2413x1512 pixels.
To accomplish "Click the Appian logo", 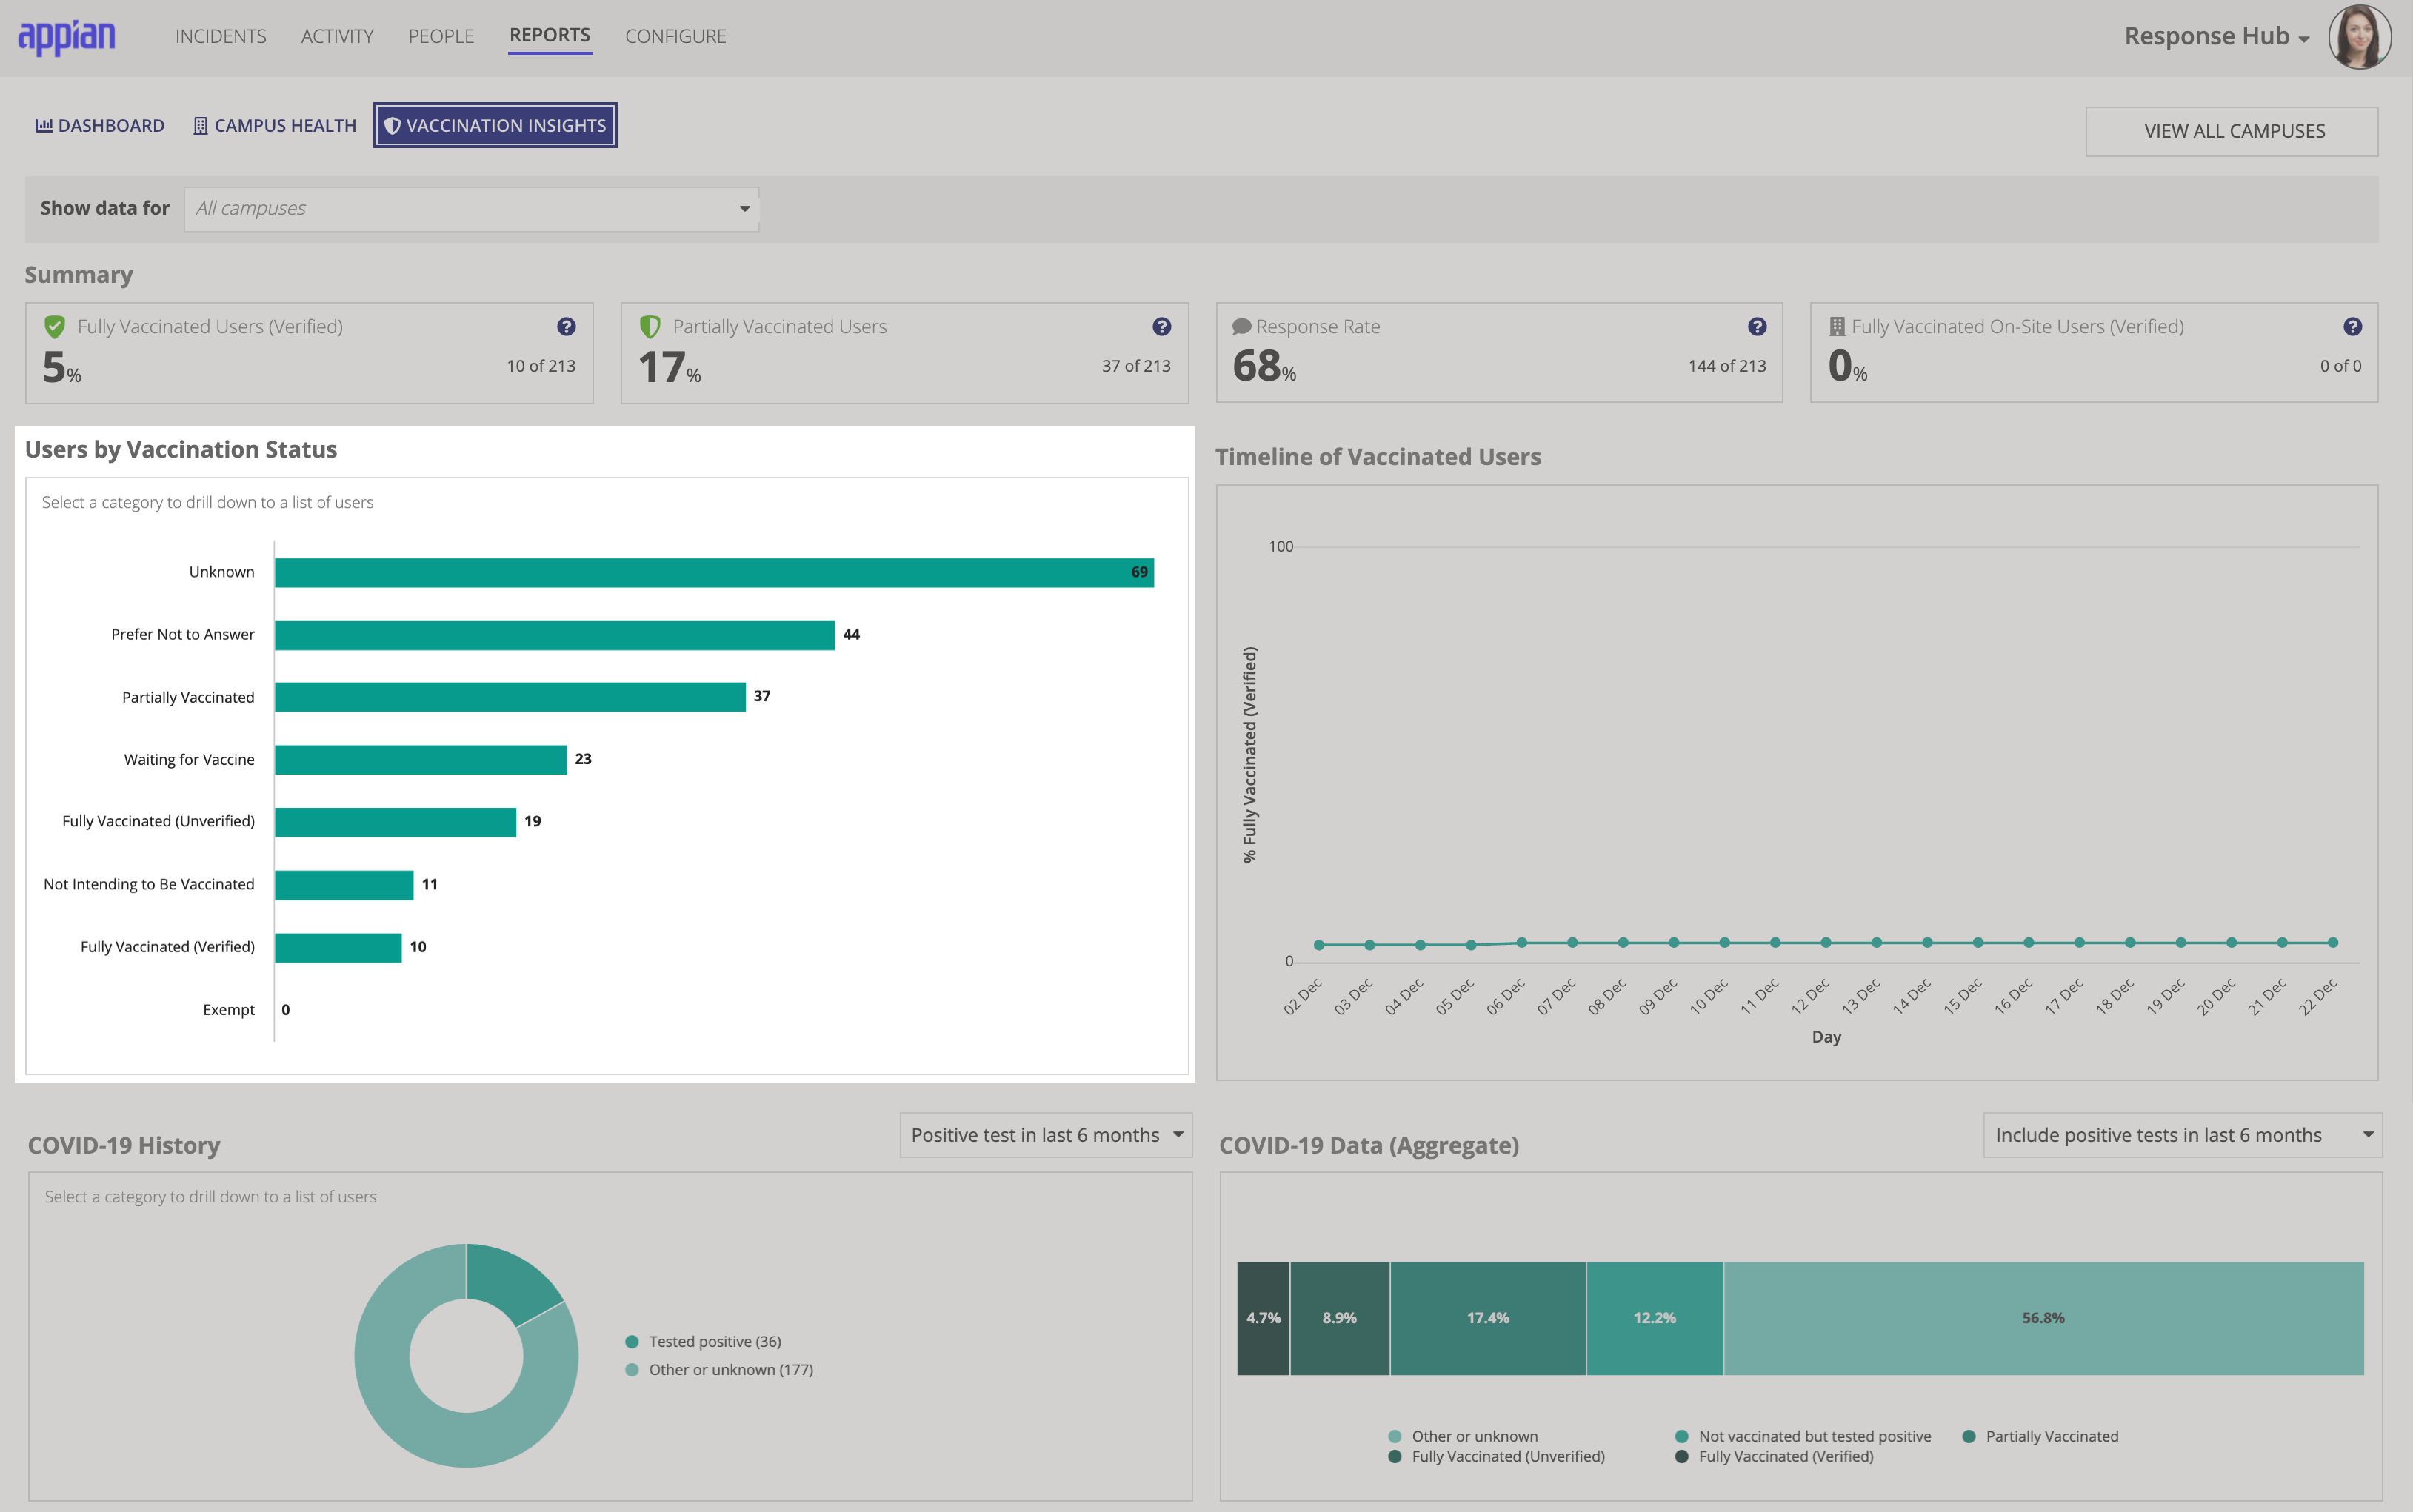I will pos(67,37).
